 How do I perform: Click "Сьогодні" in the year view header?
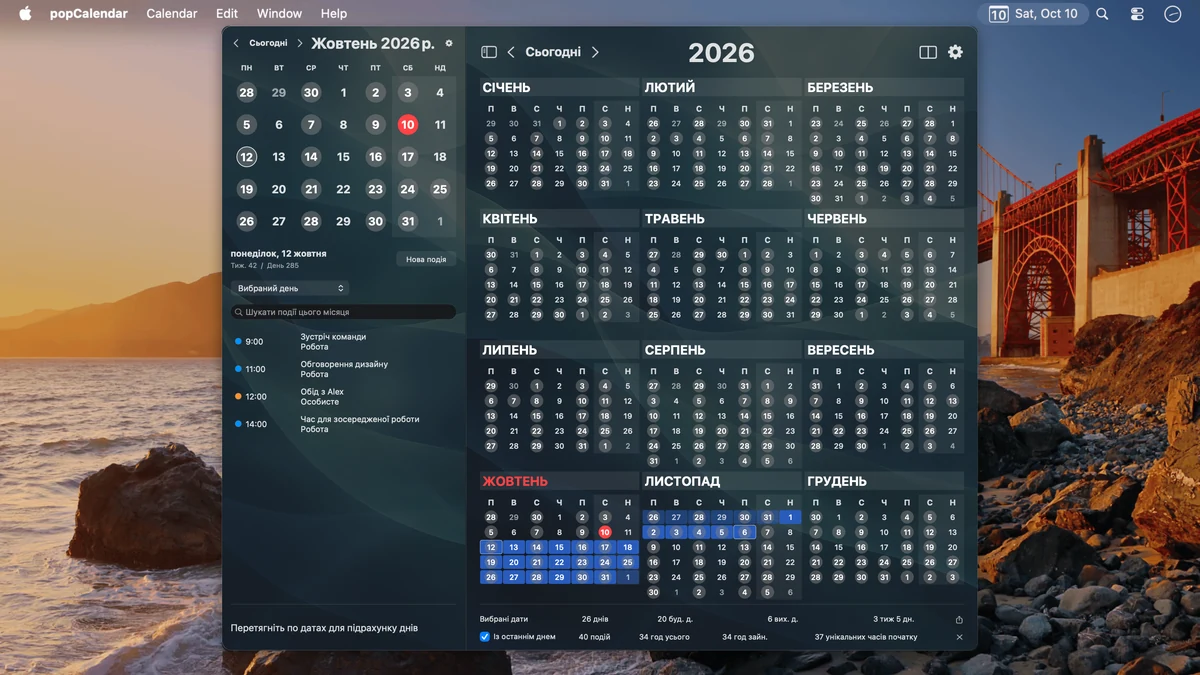[x=553, y=52]
